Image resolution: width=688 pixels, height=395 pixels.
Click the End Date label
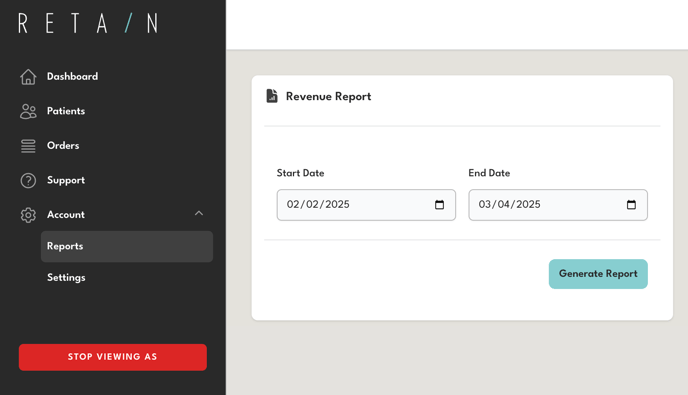pyautogui.click(x=489, y=173)
